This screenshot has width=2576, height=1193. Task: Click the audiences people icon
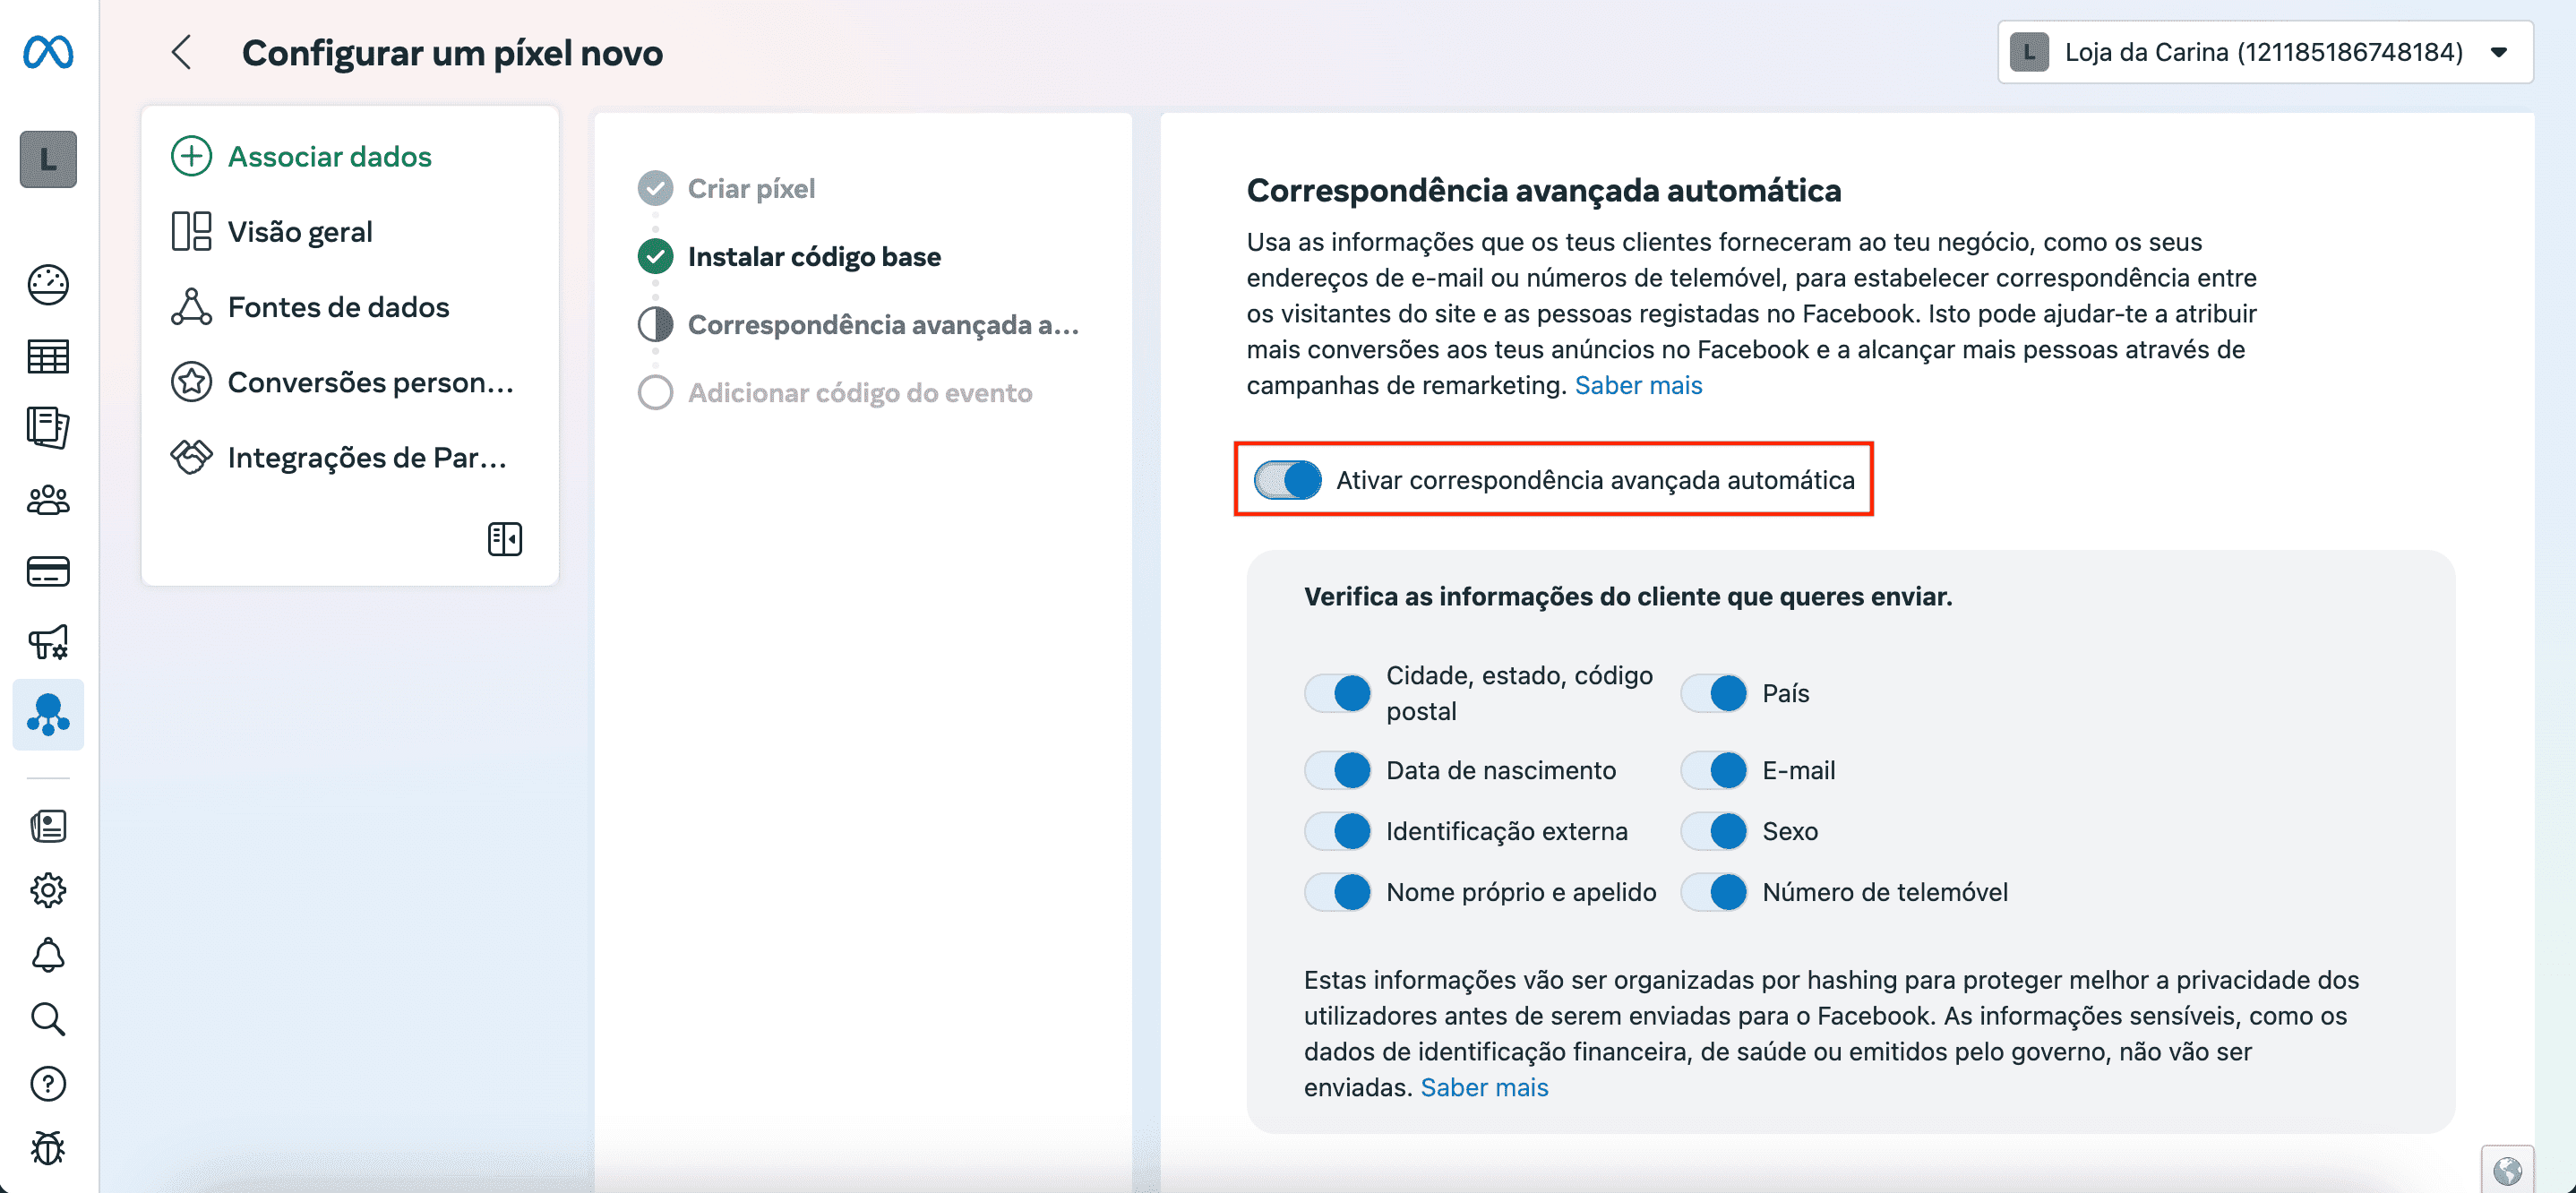(48, 500)
